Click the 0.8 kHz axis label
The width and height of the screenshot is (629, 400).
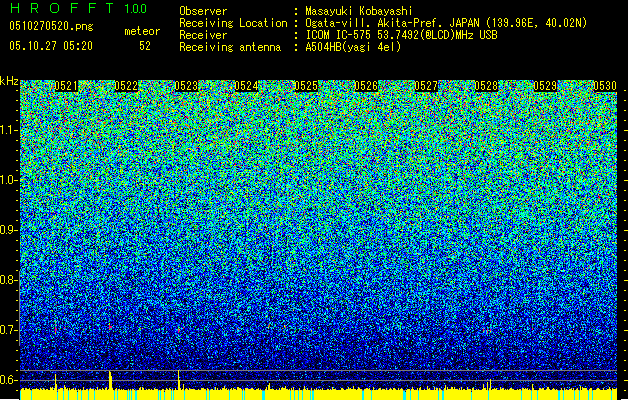coord(8,280)
